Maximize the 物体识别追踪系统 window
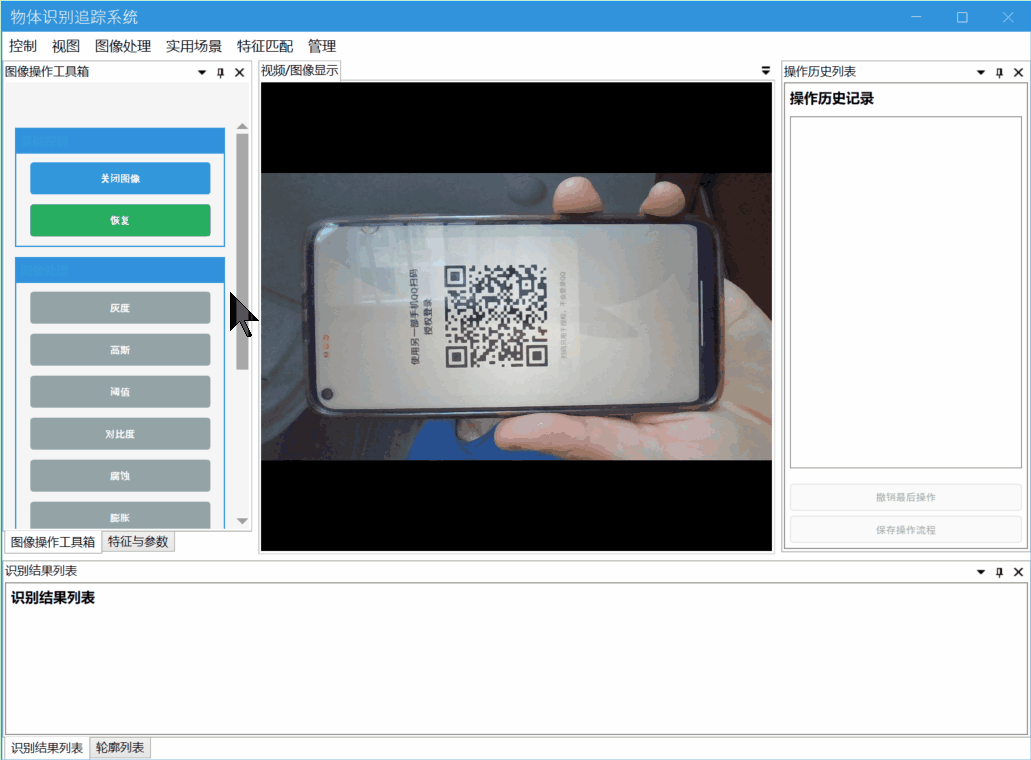1031x760 pixels. [x=962, y=17]
